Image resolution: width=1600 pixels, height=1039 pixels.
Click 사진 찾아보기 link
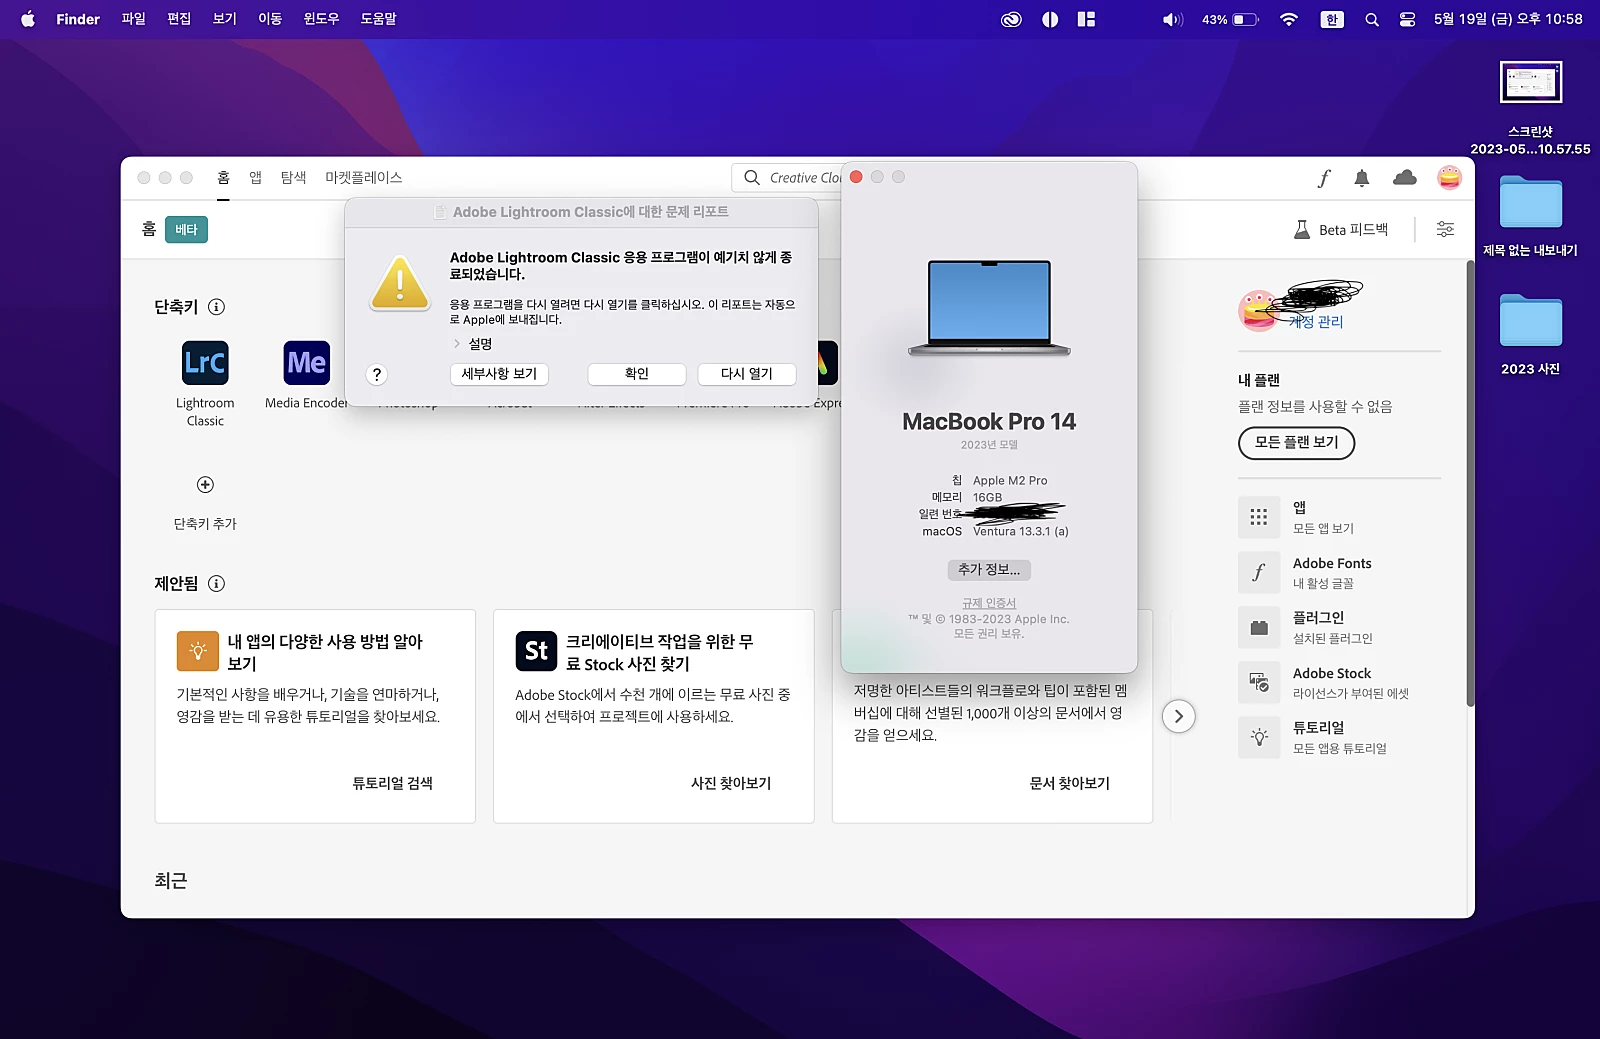pos(731,783)
